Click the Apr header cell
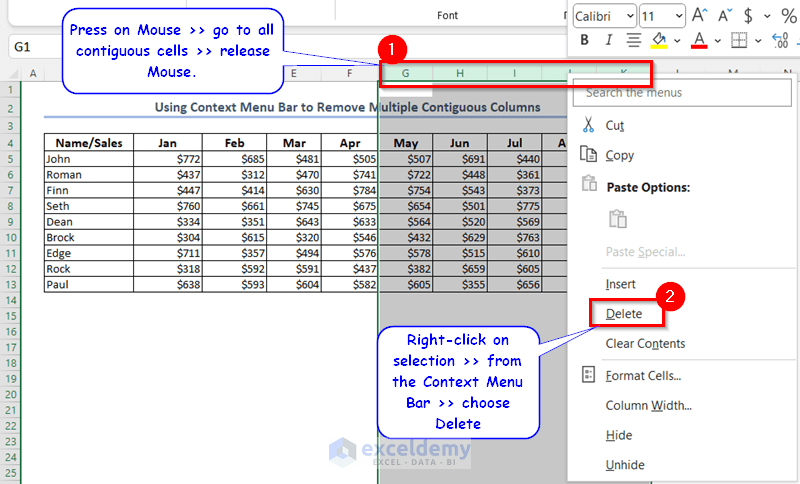This screenshot has width=800, height=484. coord(350,143)
